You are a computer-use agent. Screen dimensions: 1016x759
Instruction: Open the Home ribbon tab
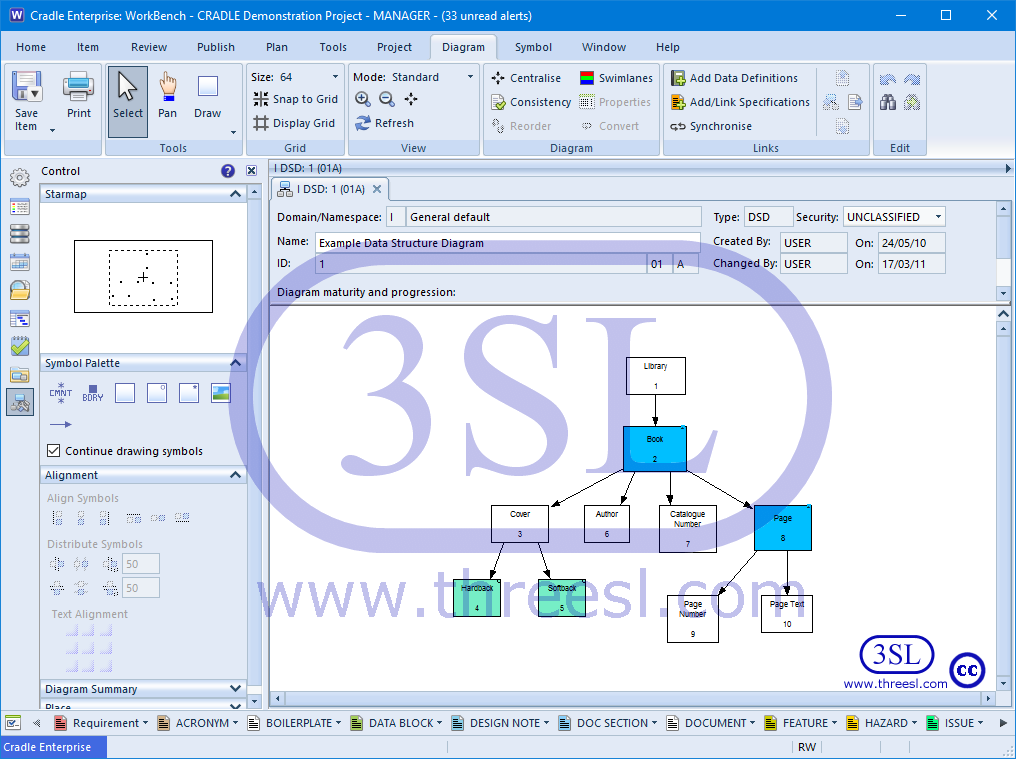[31, 47]
